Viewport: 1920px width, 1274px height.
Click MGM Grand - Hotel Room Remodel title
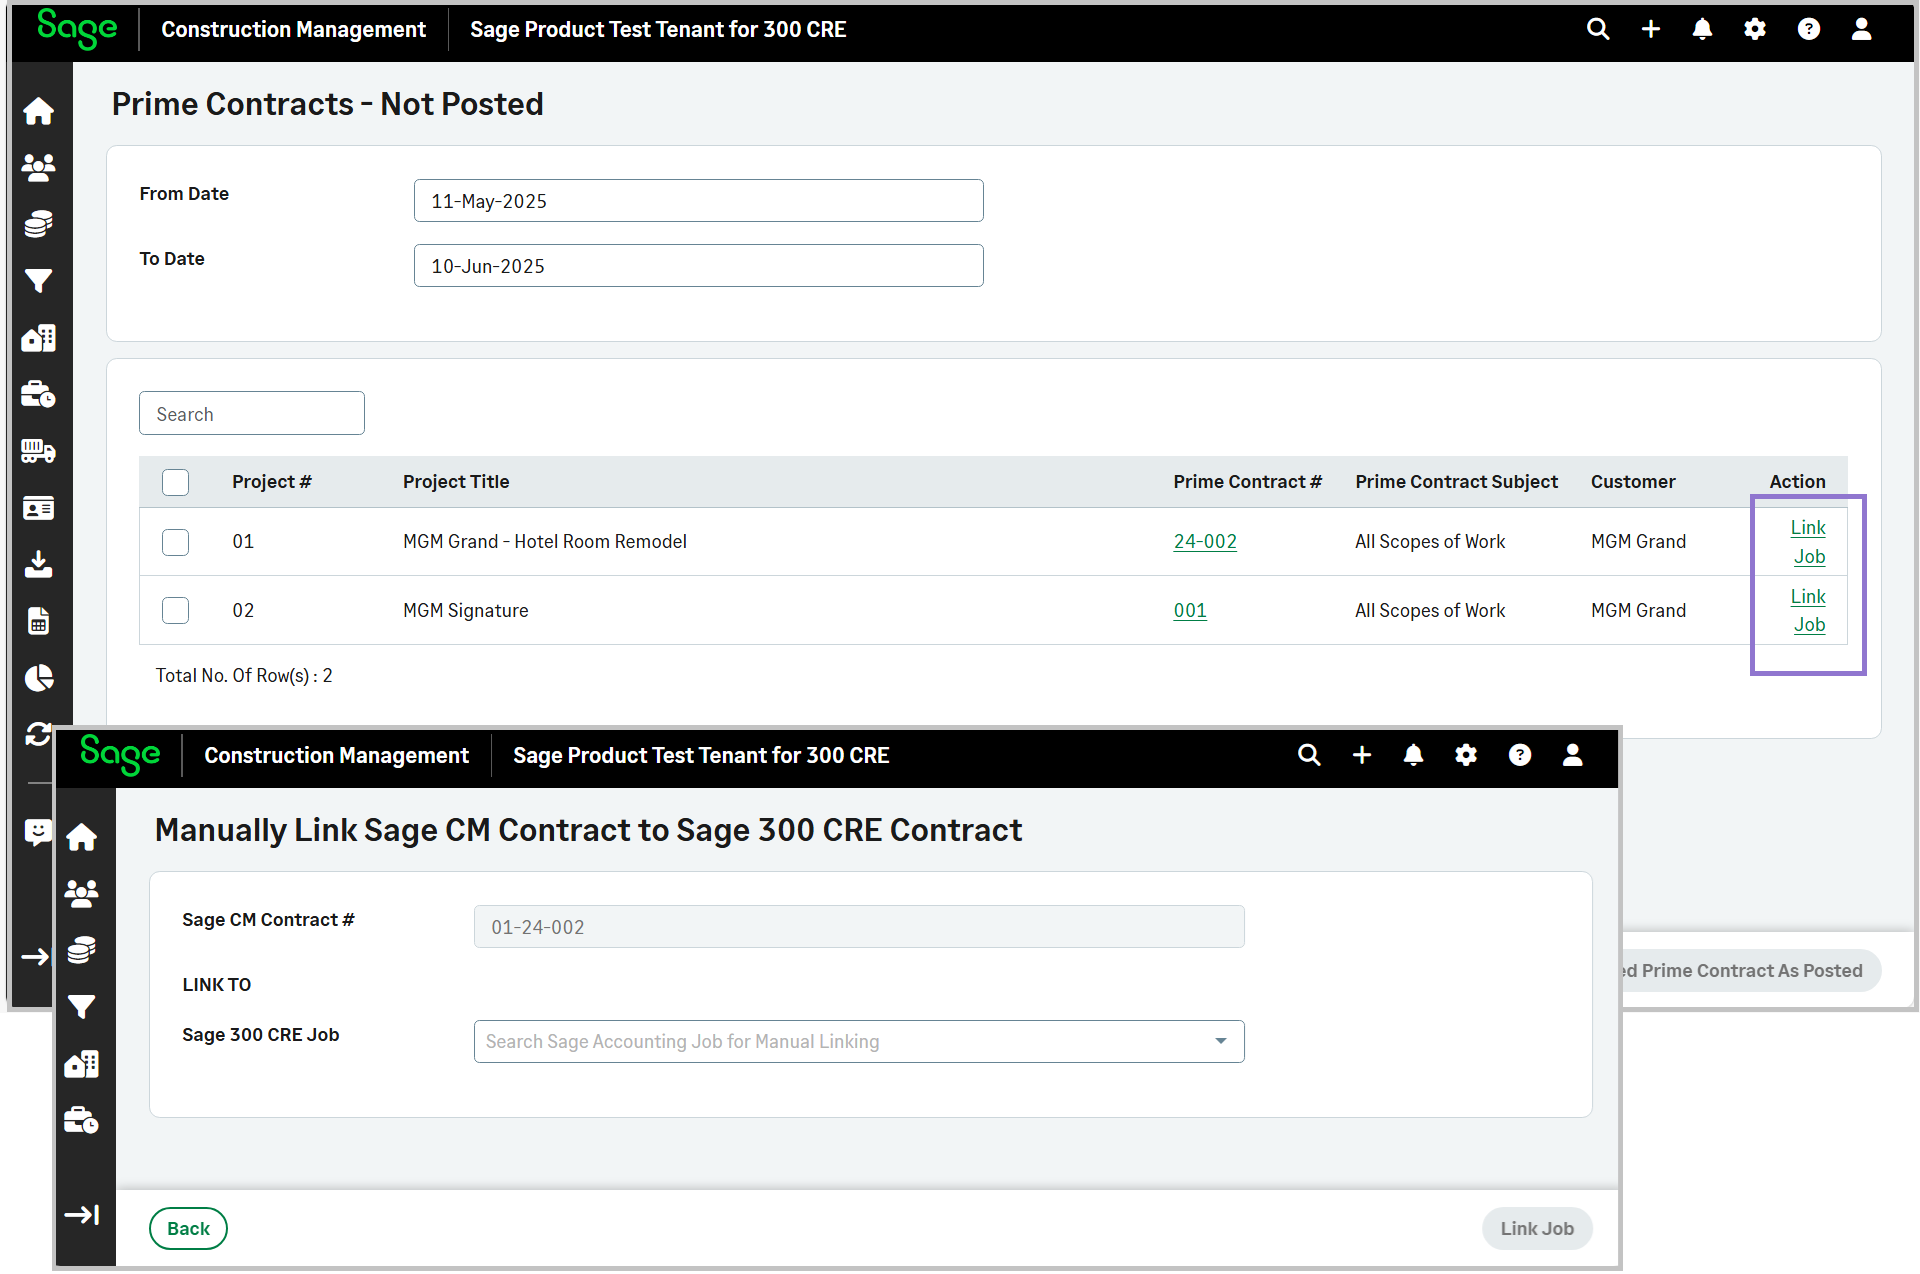coord(544,541)
